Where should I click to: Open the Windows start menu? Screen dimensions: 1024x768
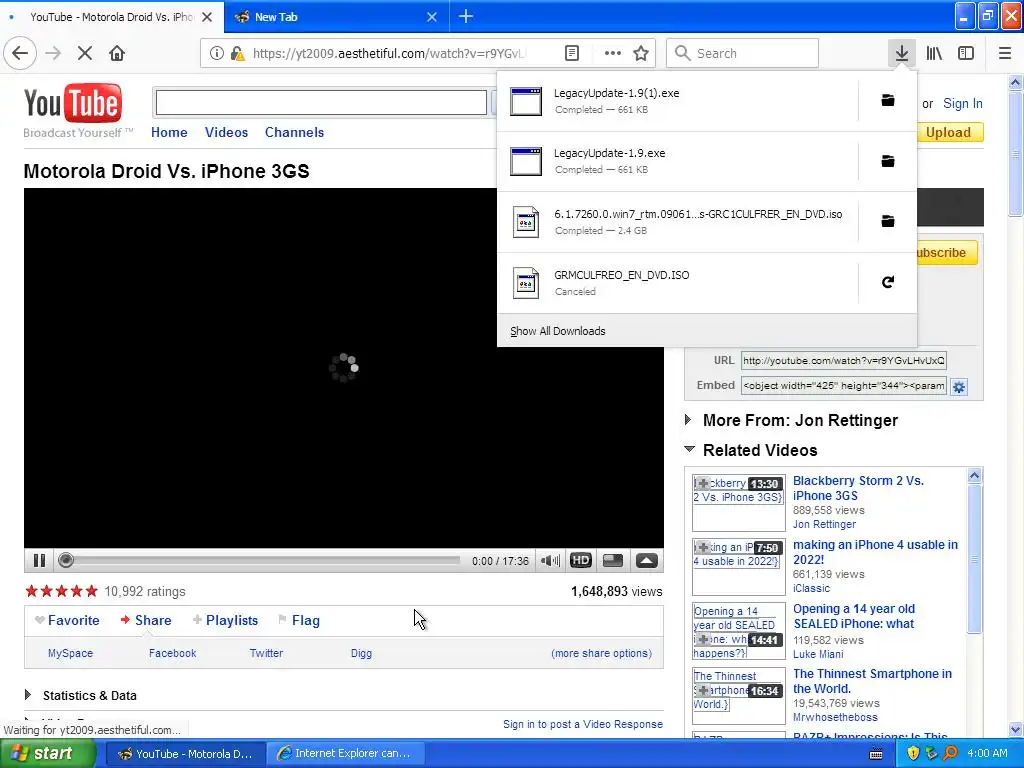coord(48,754)
